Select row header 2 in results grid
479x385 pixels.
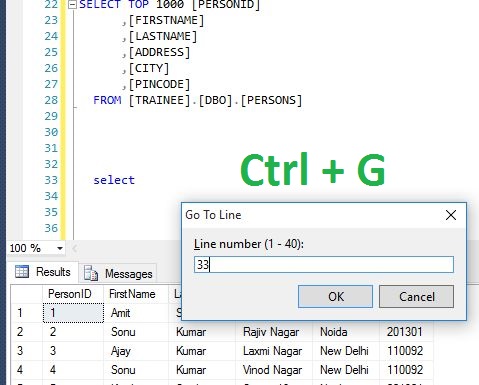pos(27,332)
